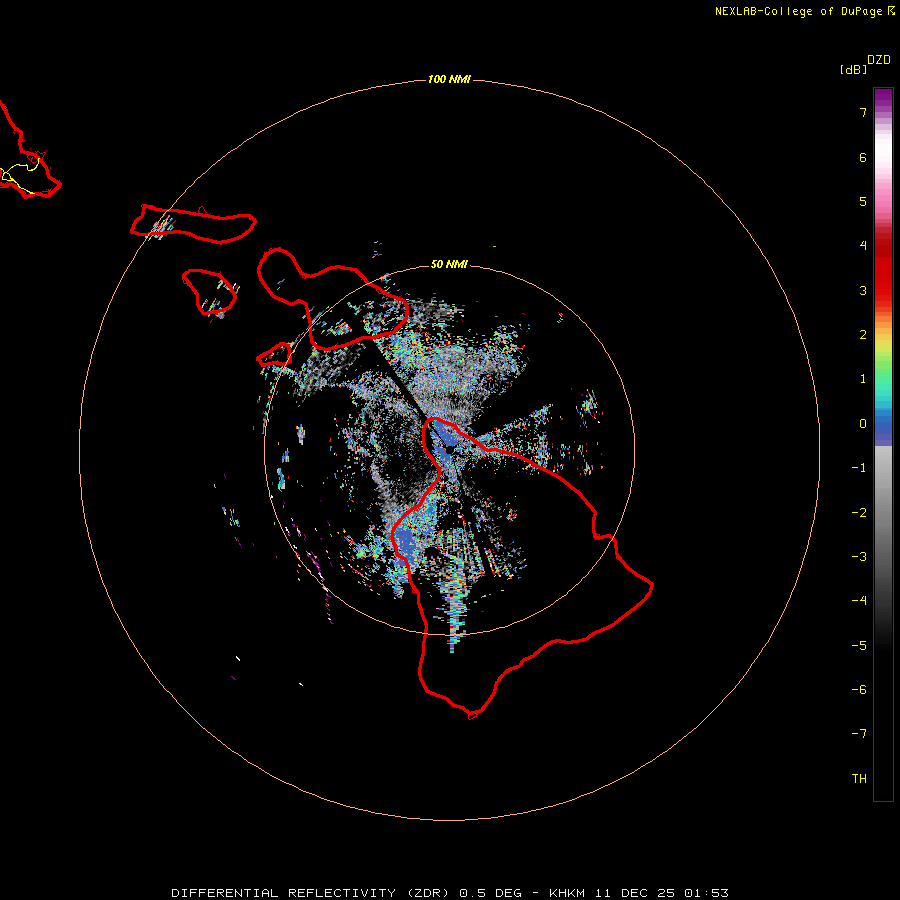Click the 100 NMI range ring label
Viewport: 900px width, 900px height.
(x=449, y=79)
